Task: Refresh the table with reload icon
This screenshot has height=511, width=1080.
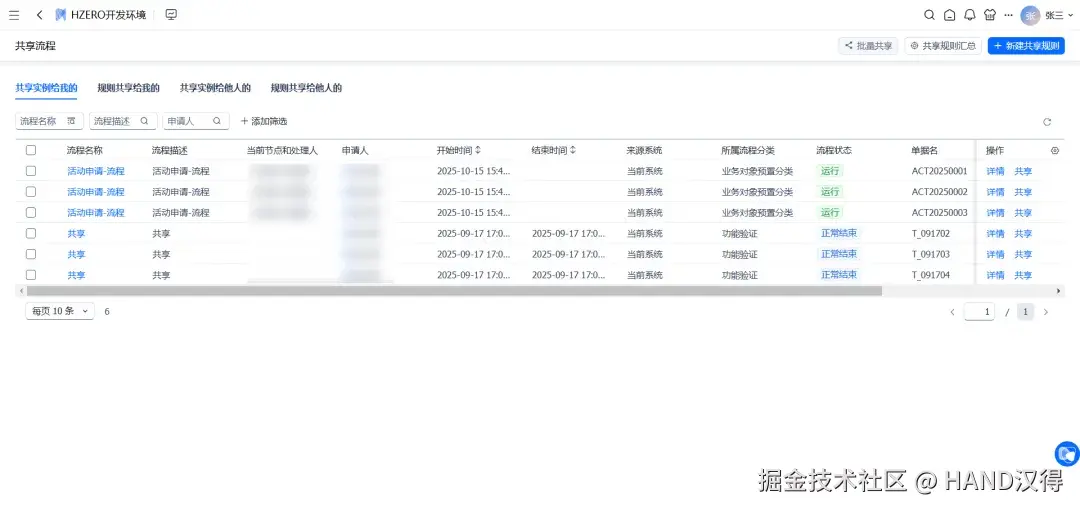Action: click(1047, 122)
